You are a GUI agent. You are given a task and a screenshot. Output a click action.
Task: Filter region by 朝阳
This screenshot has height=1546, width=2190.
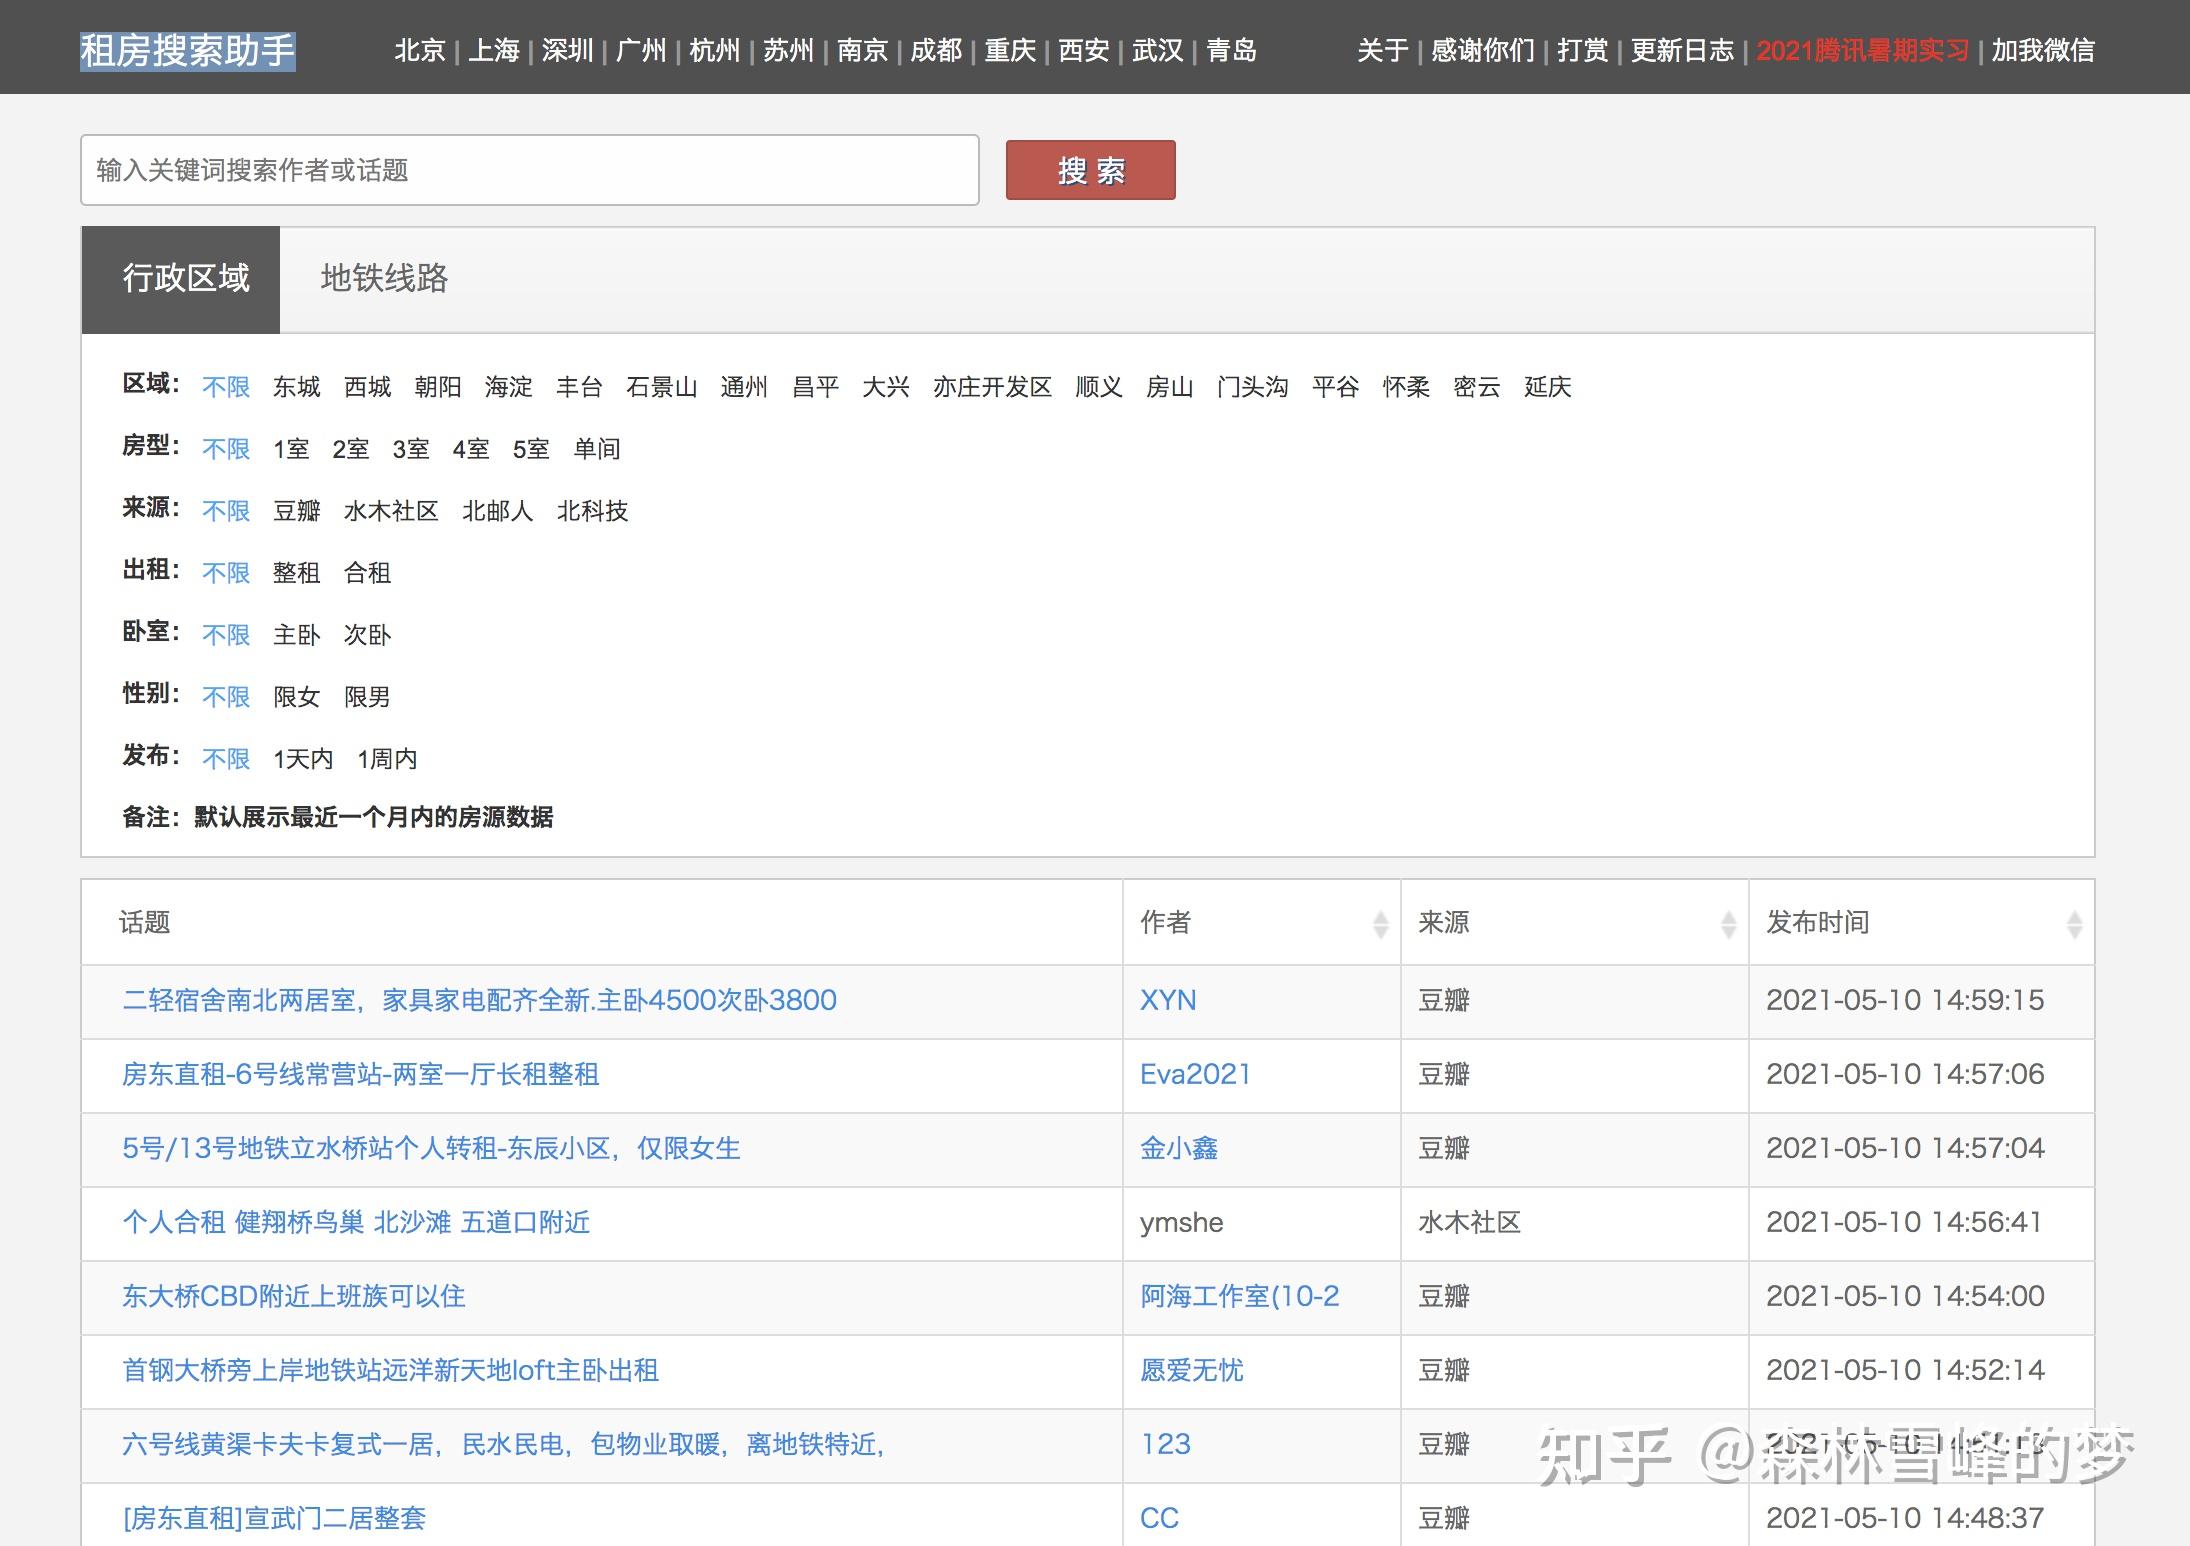tap(438, 387)
